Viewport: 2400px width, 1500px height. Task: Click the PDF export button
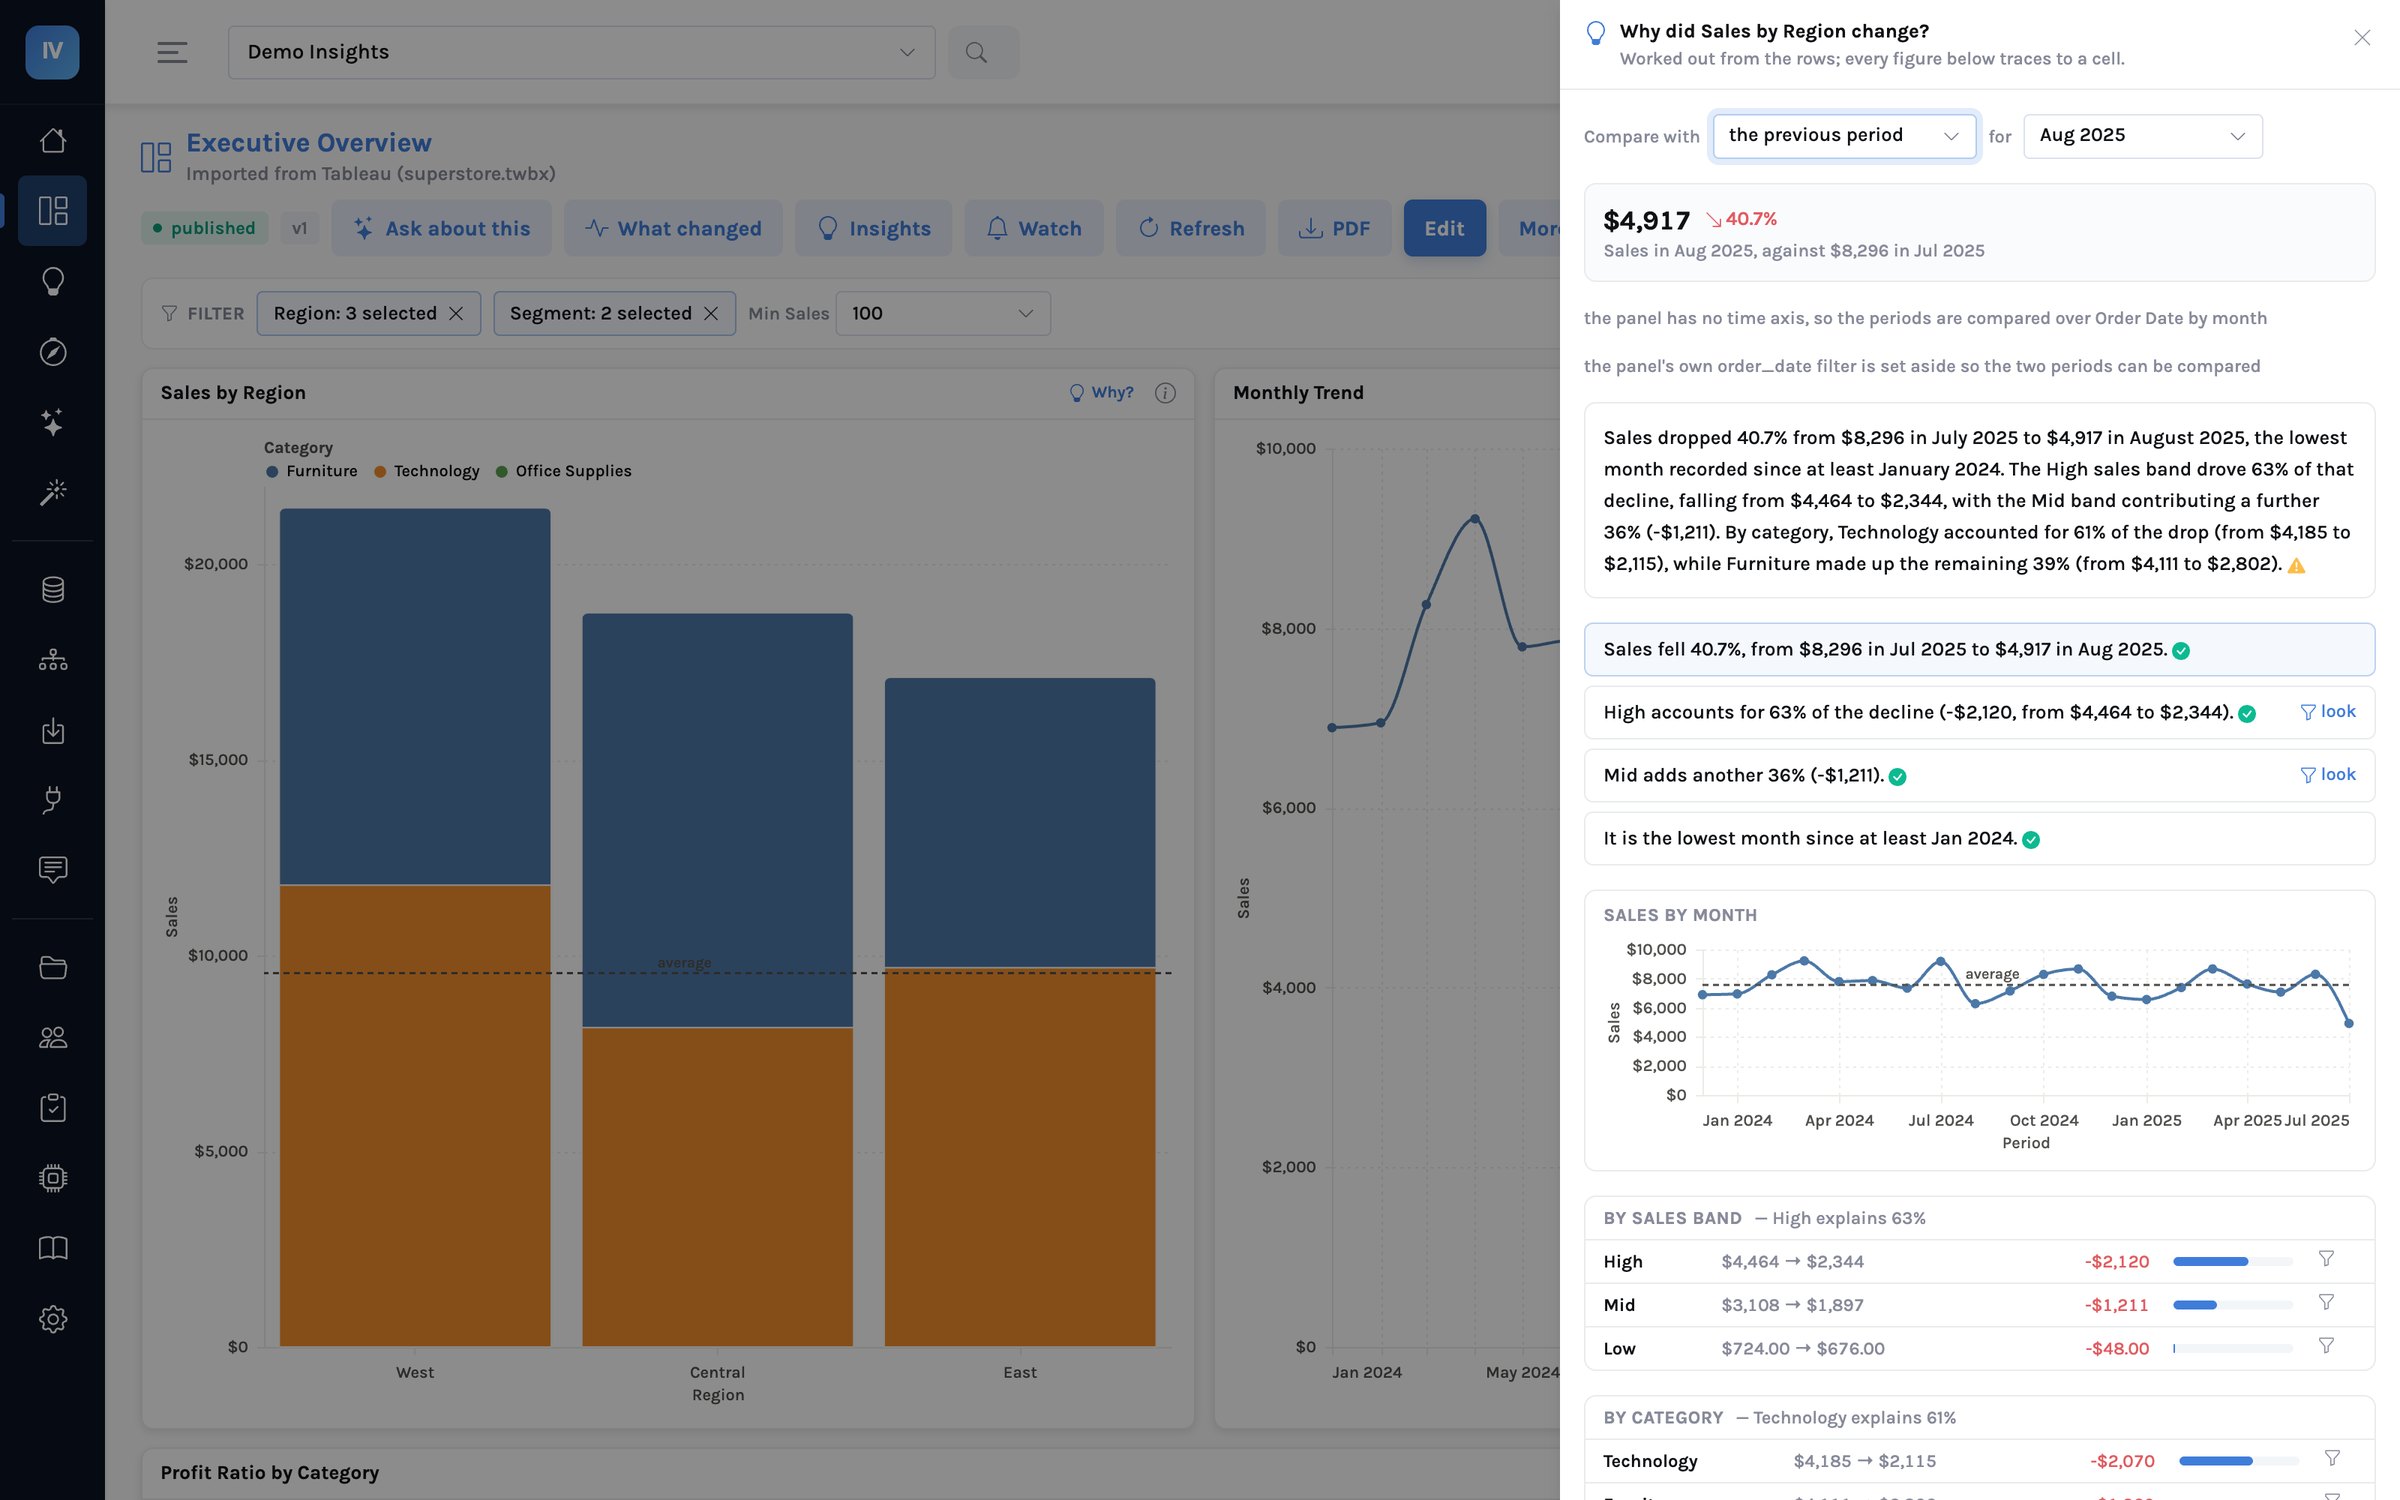(x=1334, y=228)
